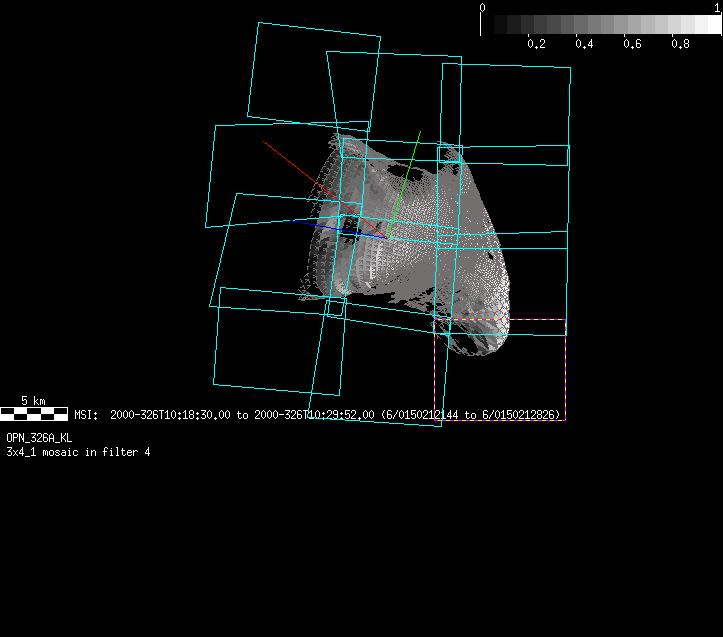
Task: Click the white rectangular frame near asteroid top-right
Action: (x=503, y=156)
